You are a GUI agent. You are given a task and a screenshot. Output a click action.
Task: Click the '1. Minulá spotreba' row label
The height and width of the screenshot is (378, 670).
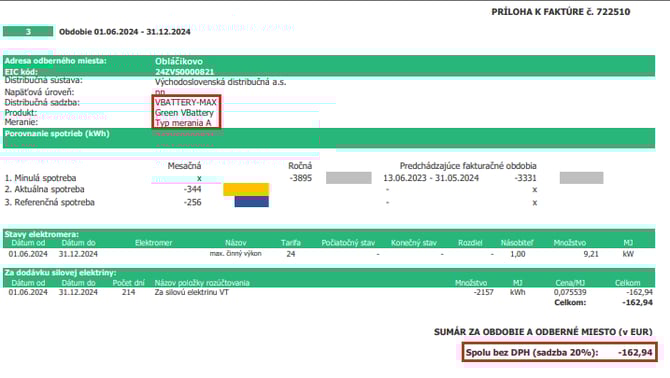pos(40,178)
